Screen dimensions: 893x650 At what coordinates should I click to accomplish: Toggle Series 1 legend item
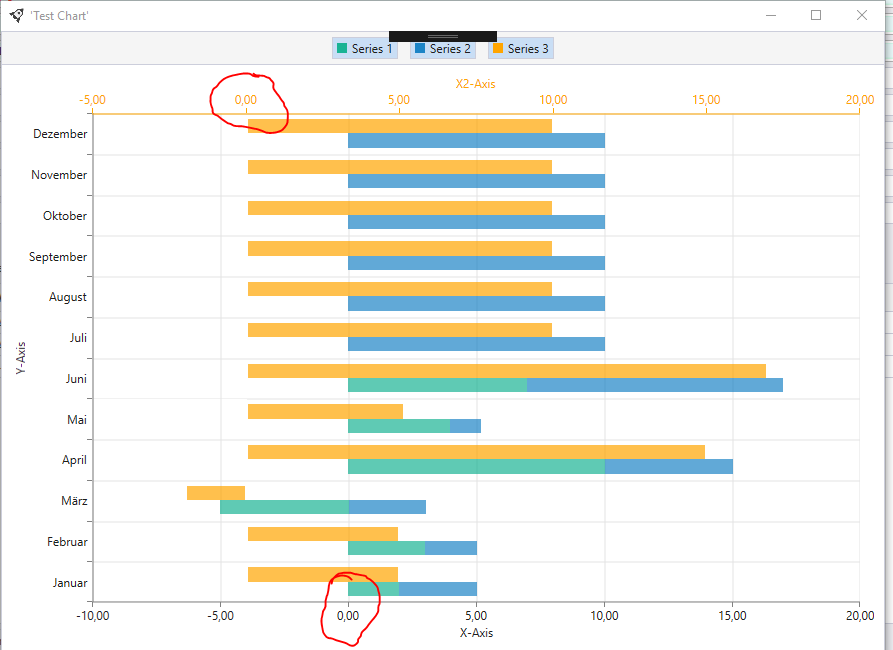click(x=365, y=48)
